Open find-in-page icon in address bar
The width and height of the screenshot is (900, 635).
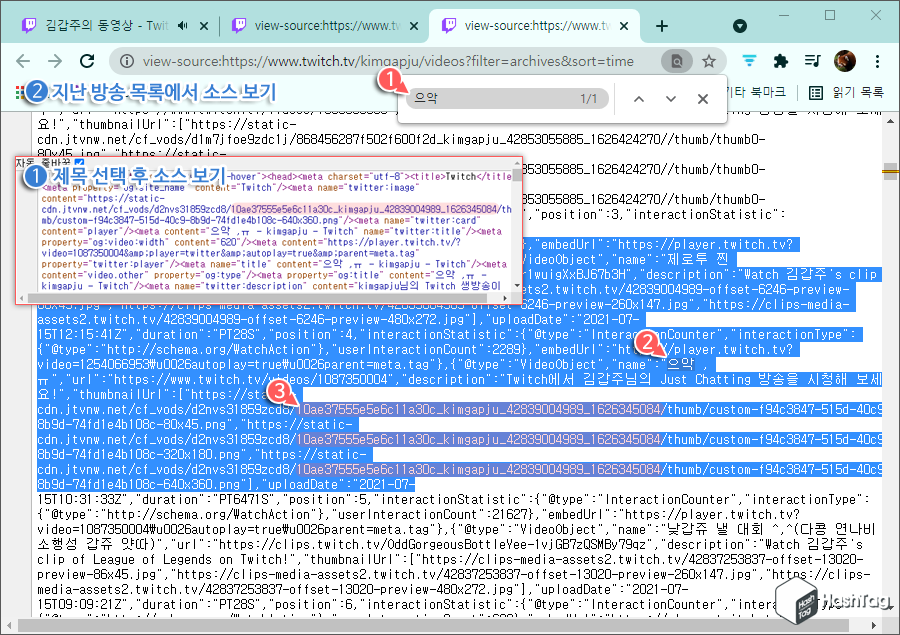[x=677, y=61]
